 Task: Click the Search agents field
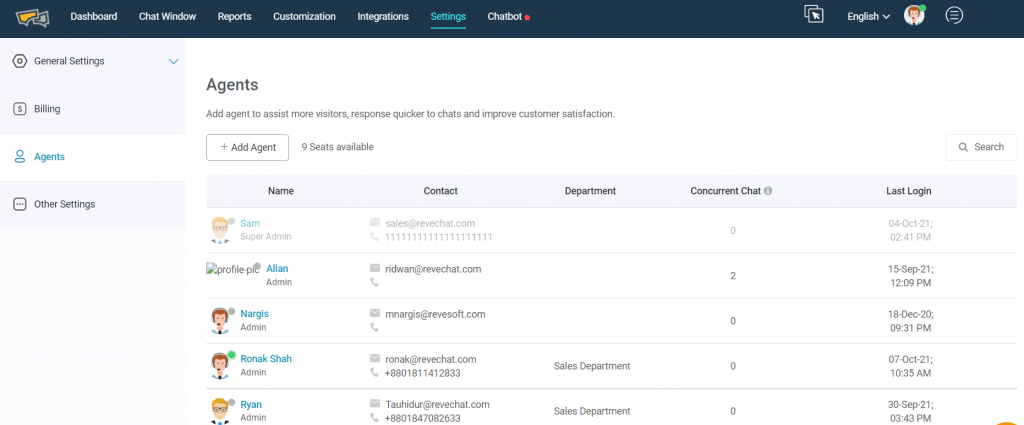click(x=981, y=147)
